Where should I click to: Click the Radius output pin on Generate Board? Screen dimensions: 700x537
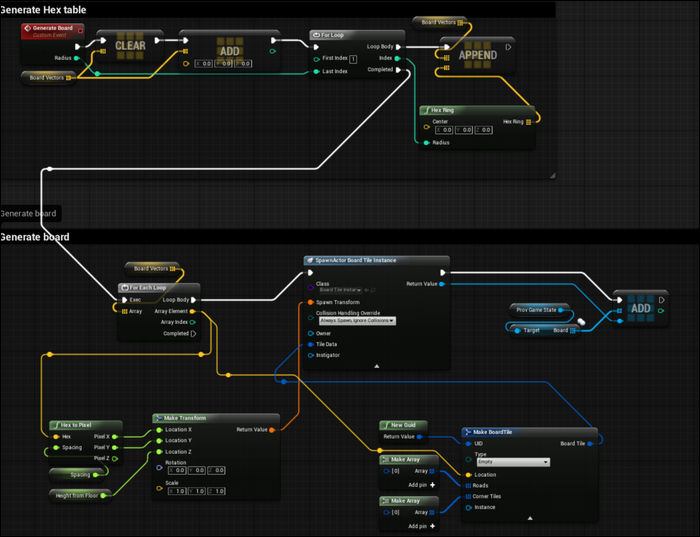(77, 58)
